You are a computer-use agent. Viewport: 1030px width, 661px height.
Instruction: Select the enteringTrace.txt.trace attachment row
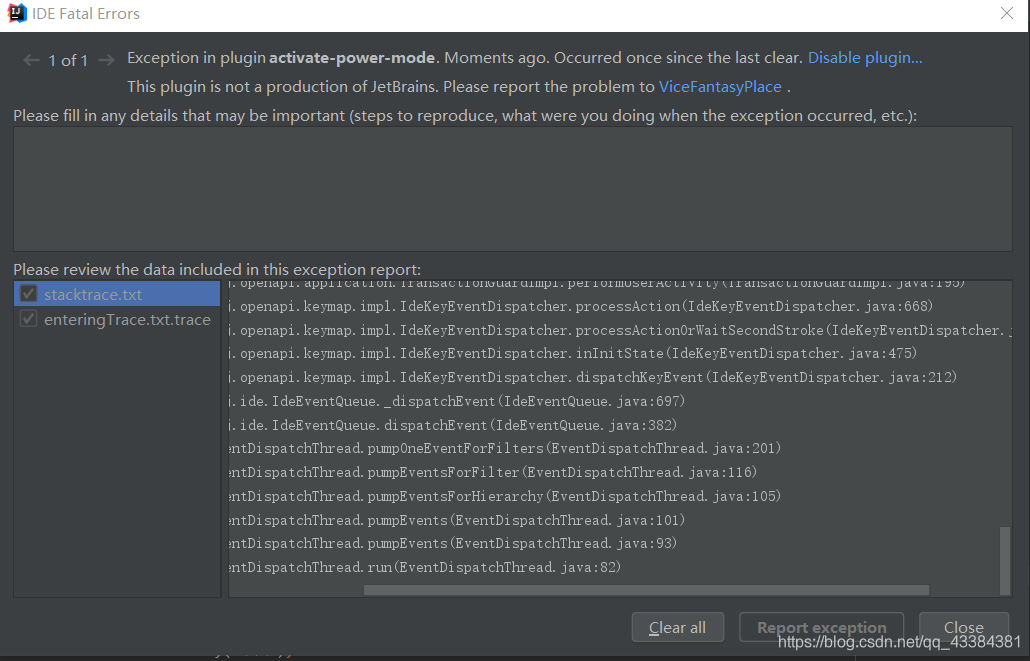tap(117, 319)
